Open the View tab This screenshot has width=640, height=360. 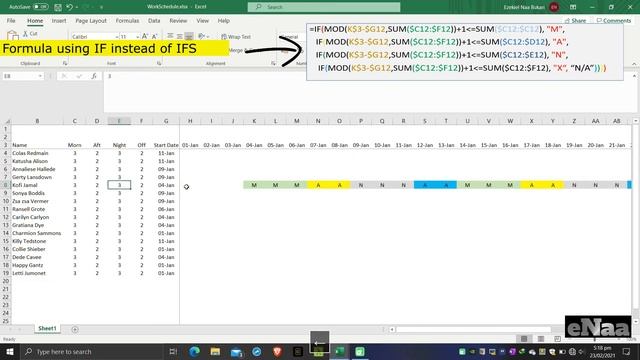pyautogui.click(x=202, y=20)
